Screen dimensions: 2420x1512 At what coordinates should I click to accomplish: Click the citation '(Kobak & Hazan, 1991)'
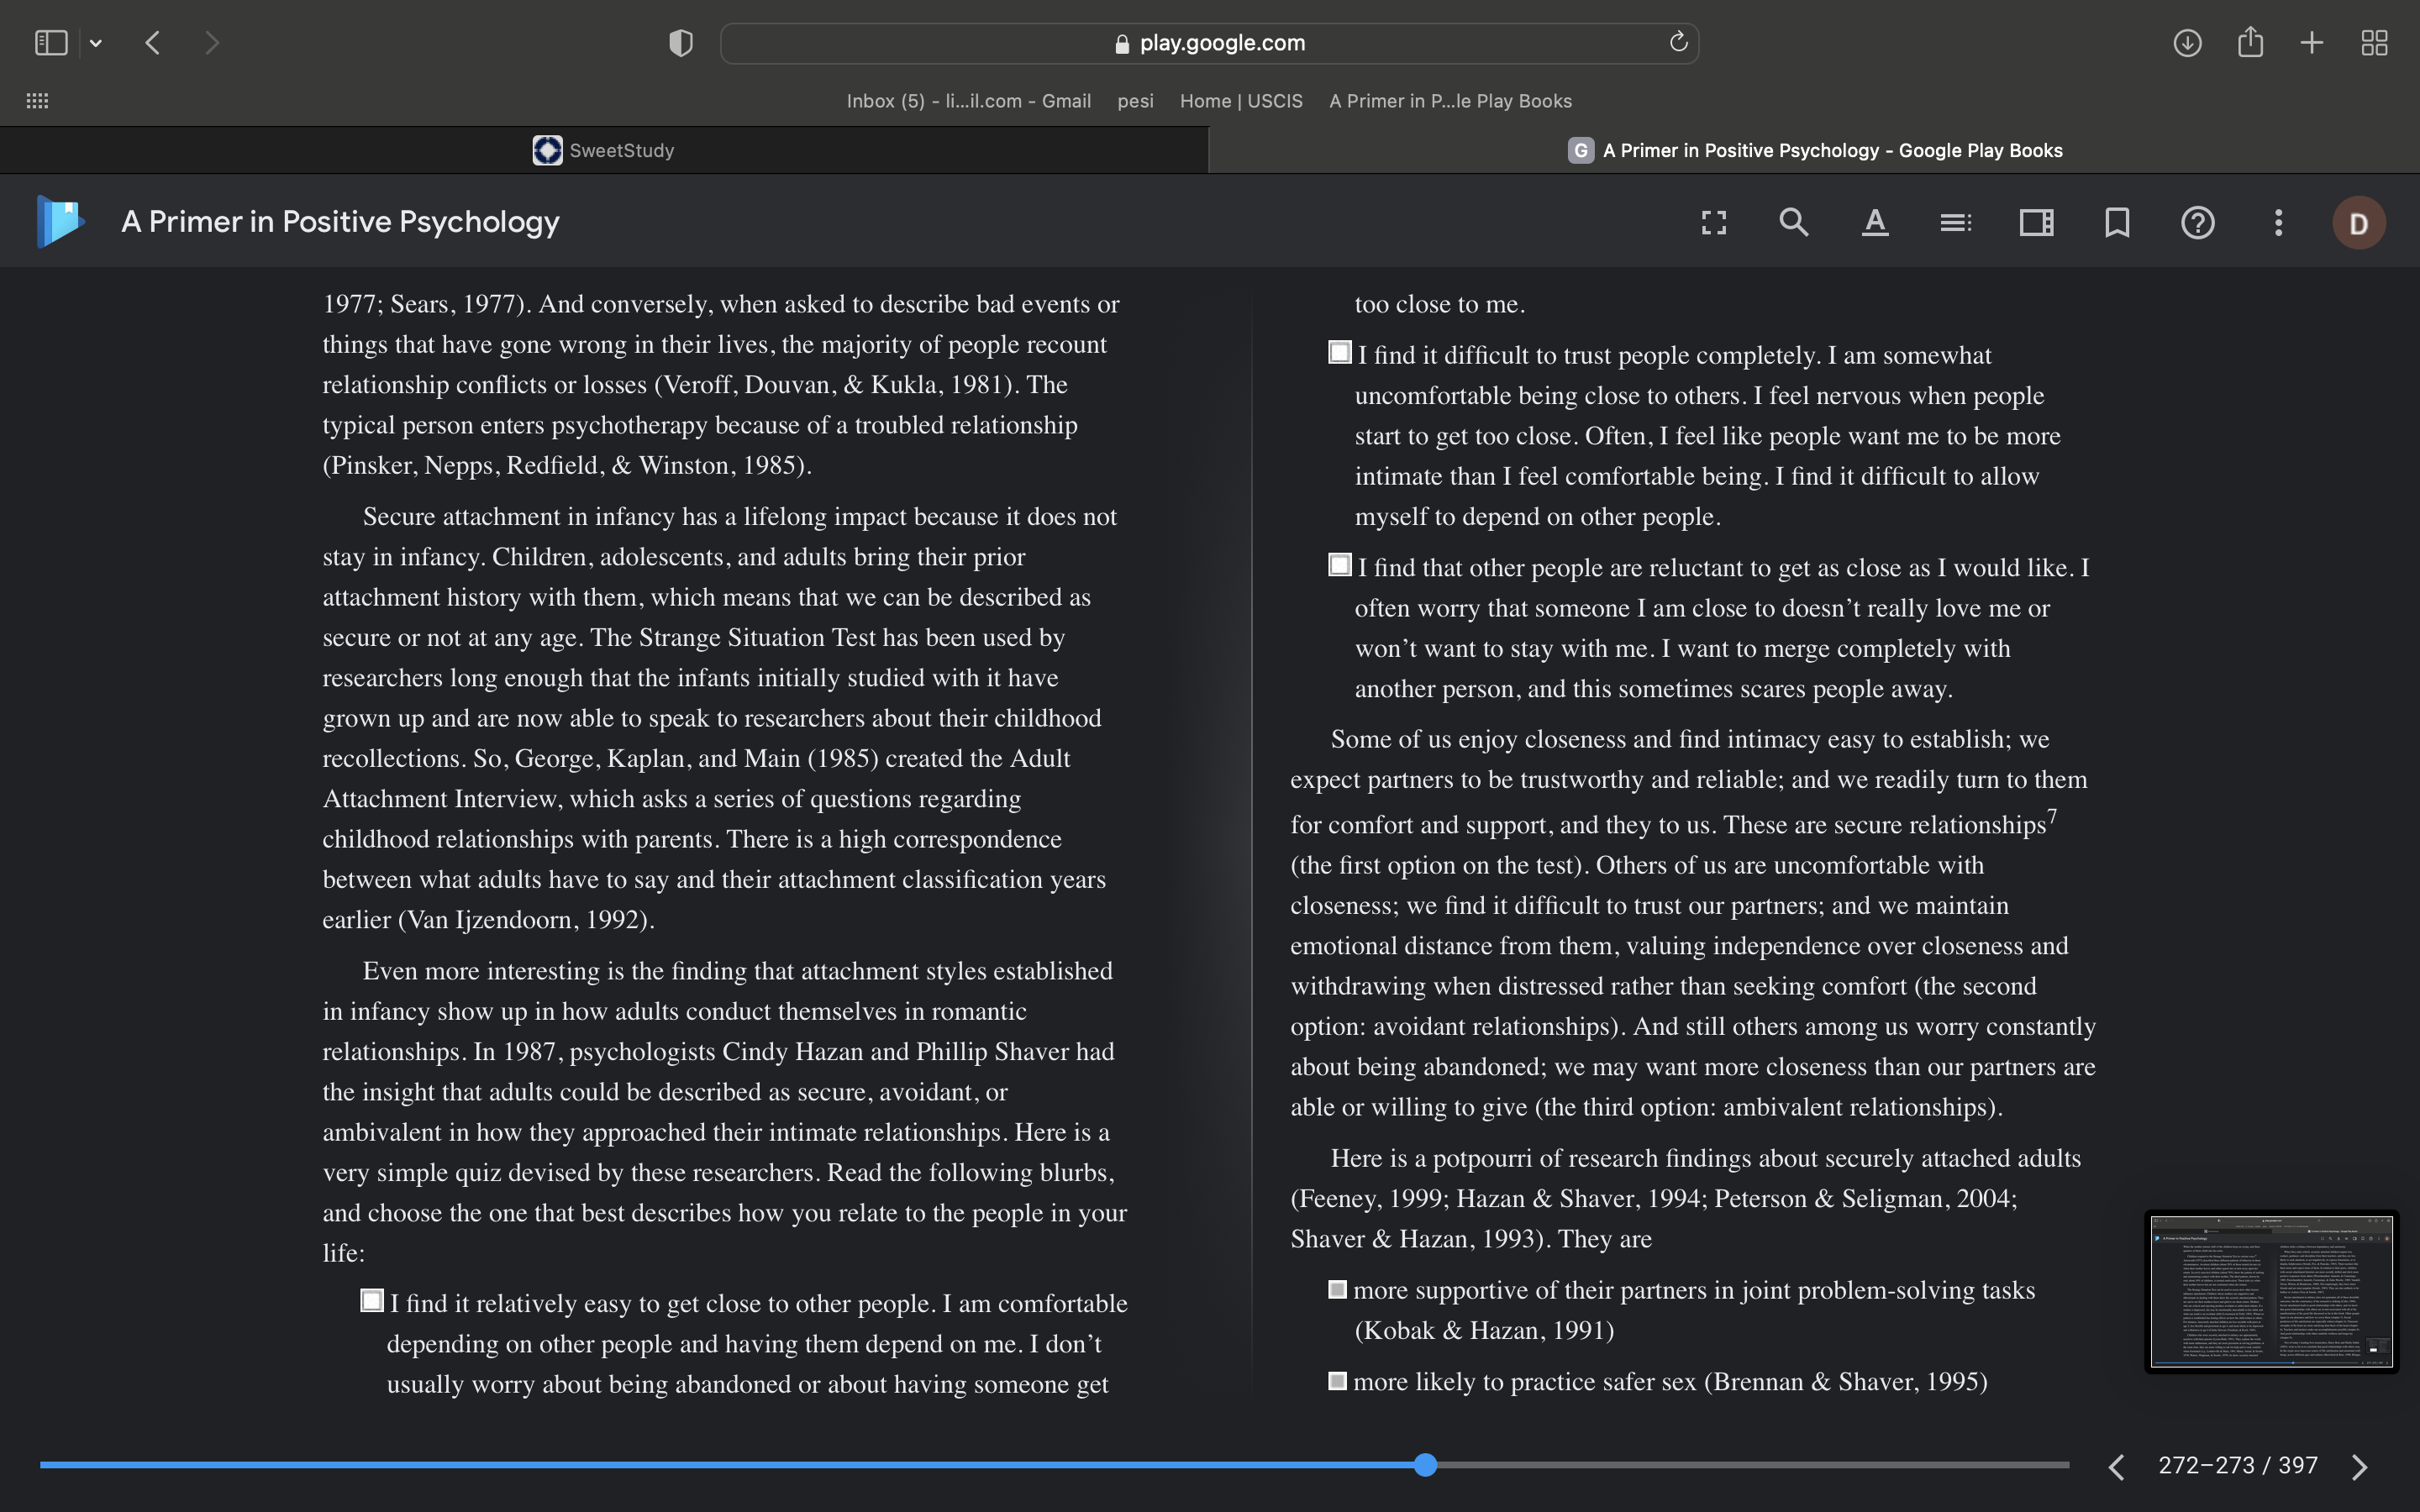pyautogui.click(x=1484, y=1330)
